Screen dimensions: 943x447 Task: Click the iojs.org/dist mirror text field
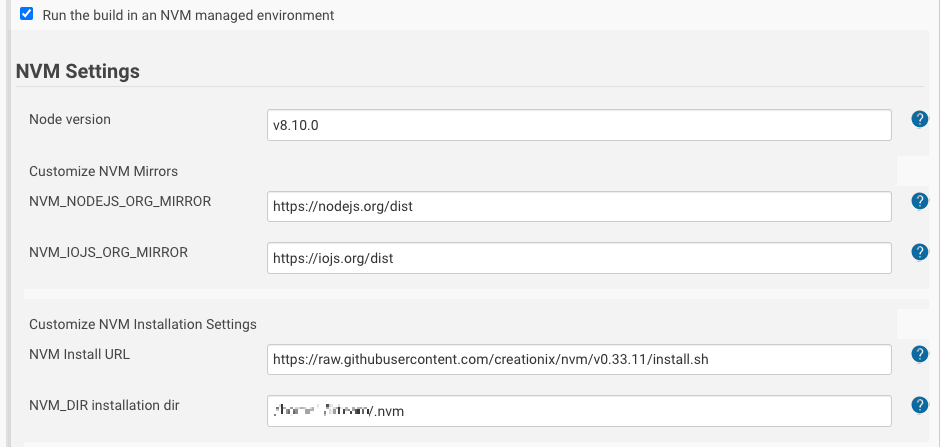click(x=578, y=258)
